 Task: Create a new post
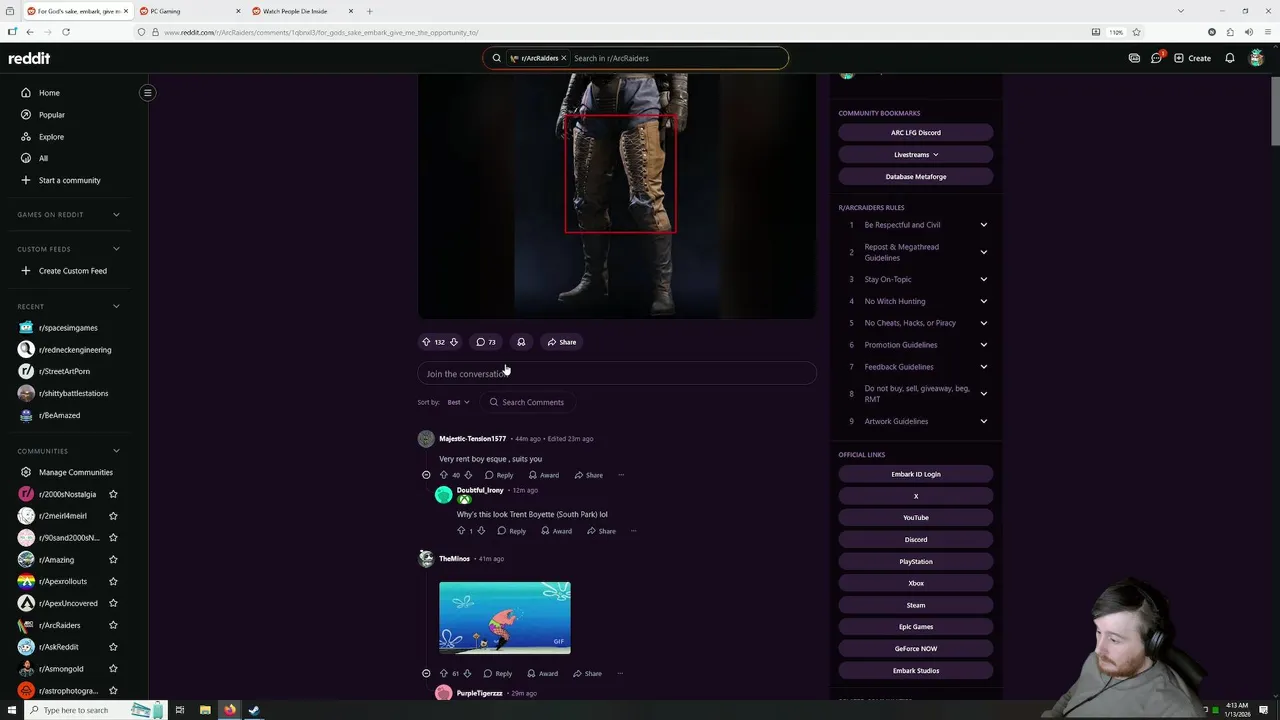tap(1192, 58)
